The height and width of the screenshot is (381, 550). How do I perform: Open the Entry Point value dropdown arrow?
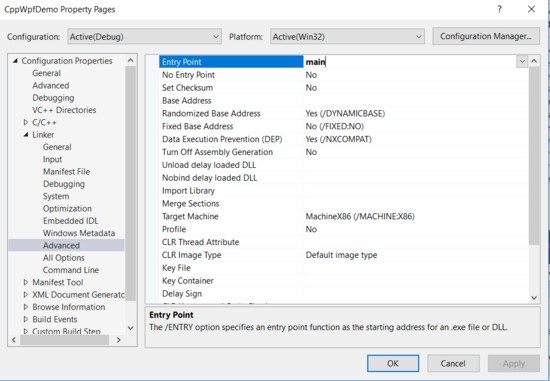[522, 61]
